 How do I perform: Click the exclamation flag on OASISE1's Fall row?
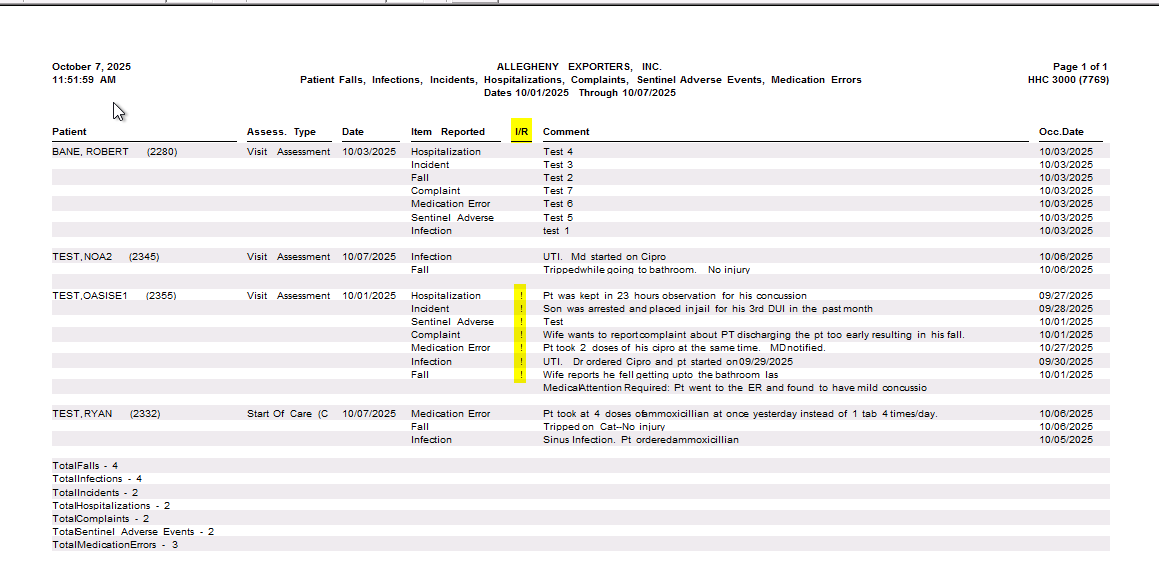521,375
